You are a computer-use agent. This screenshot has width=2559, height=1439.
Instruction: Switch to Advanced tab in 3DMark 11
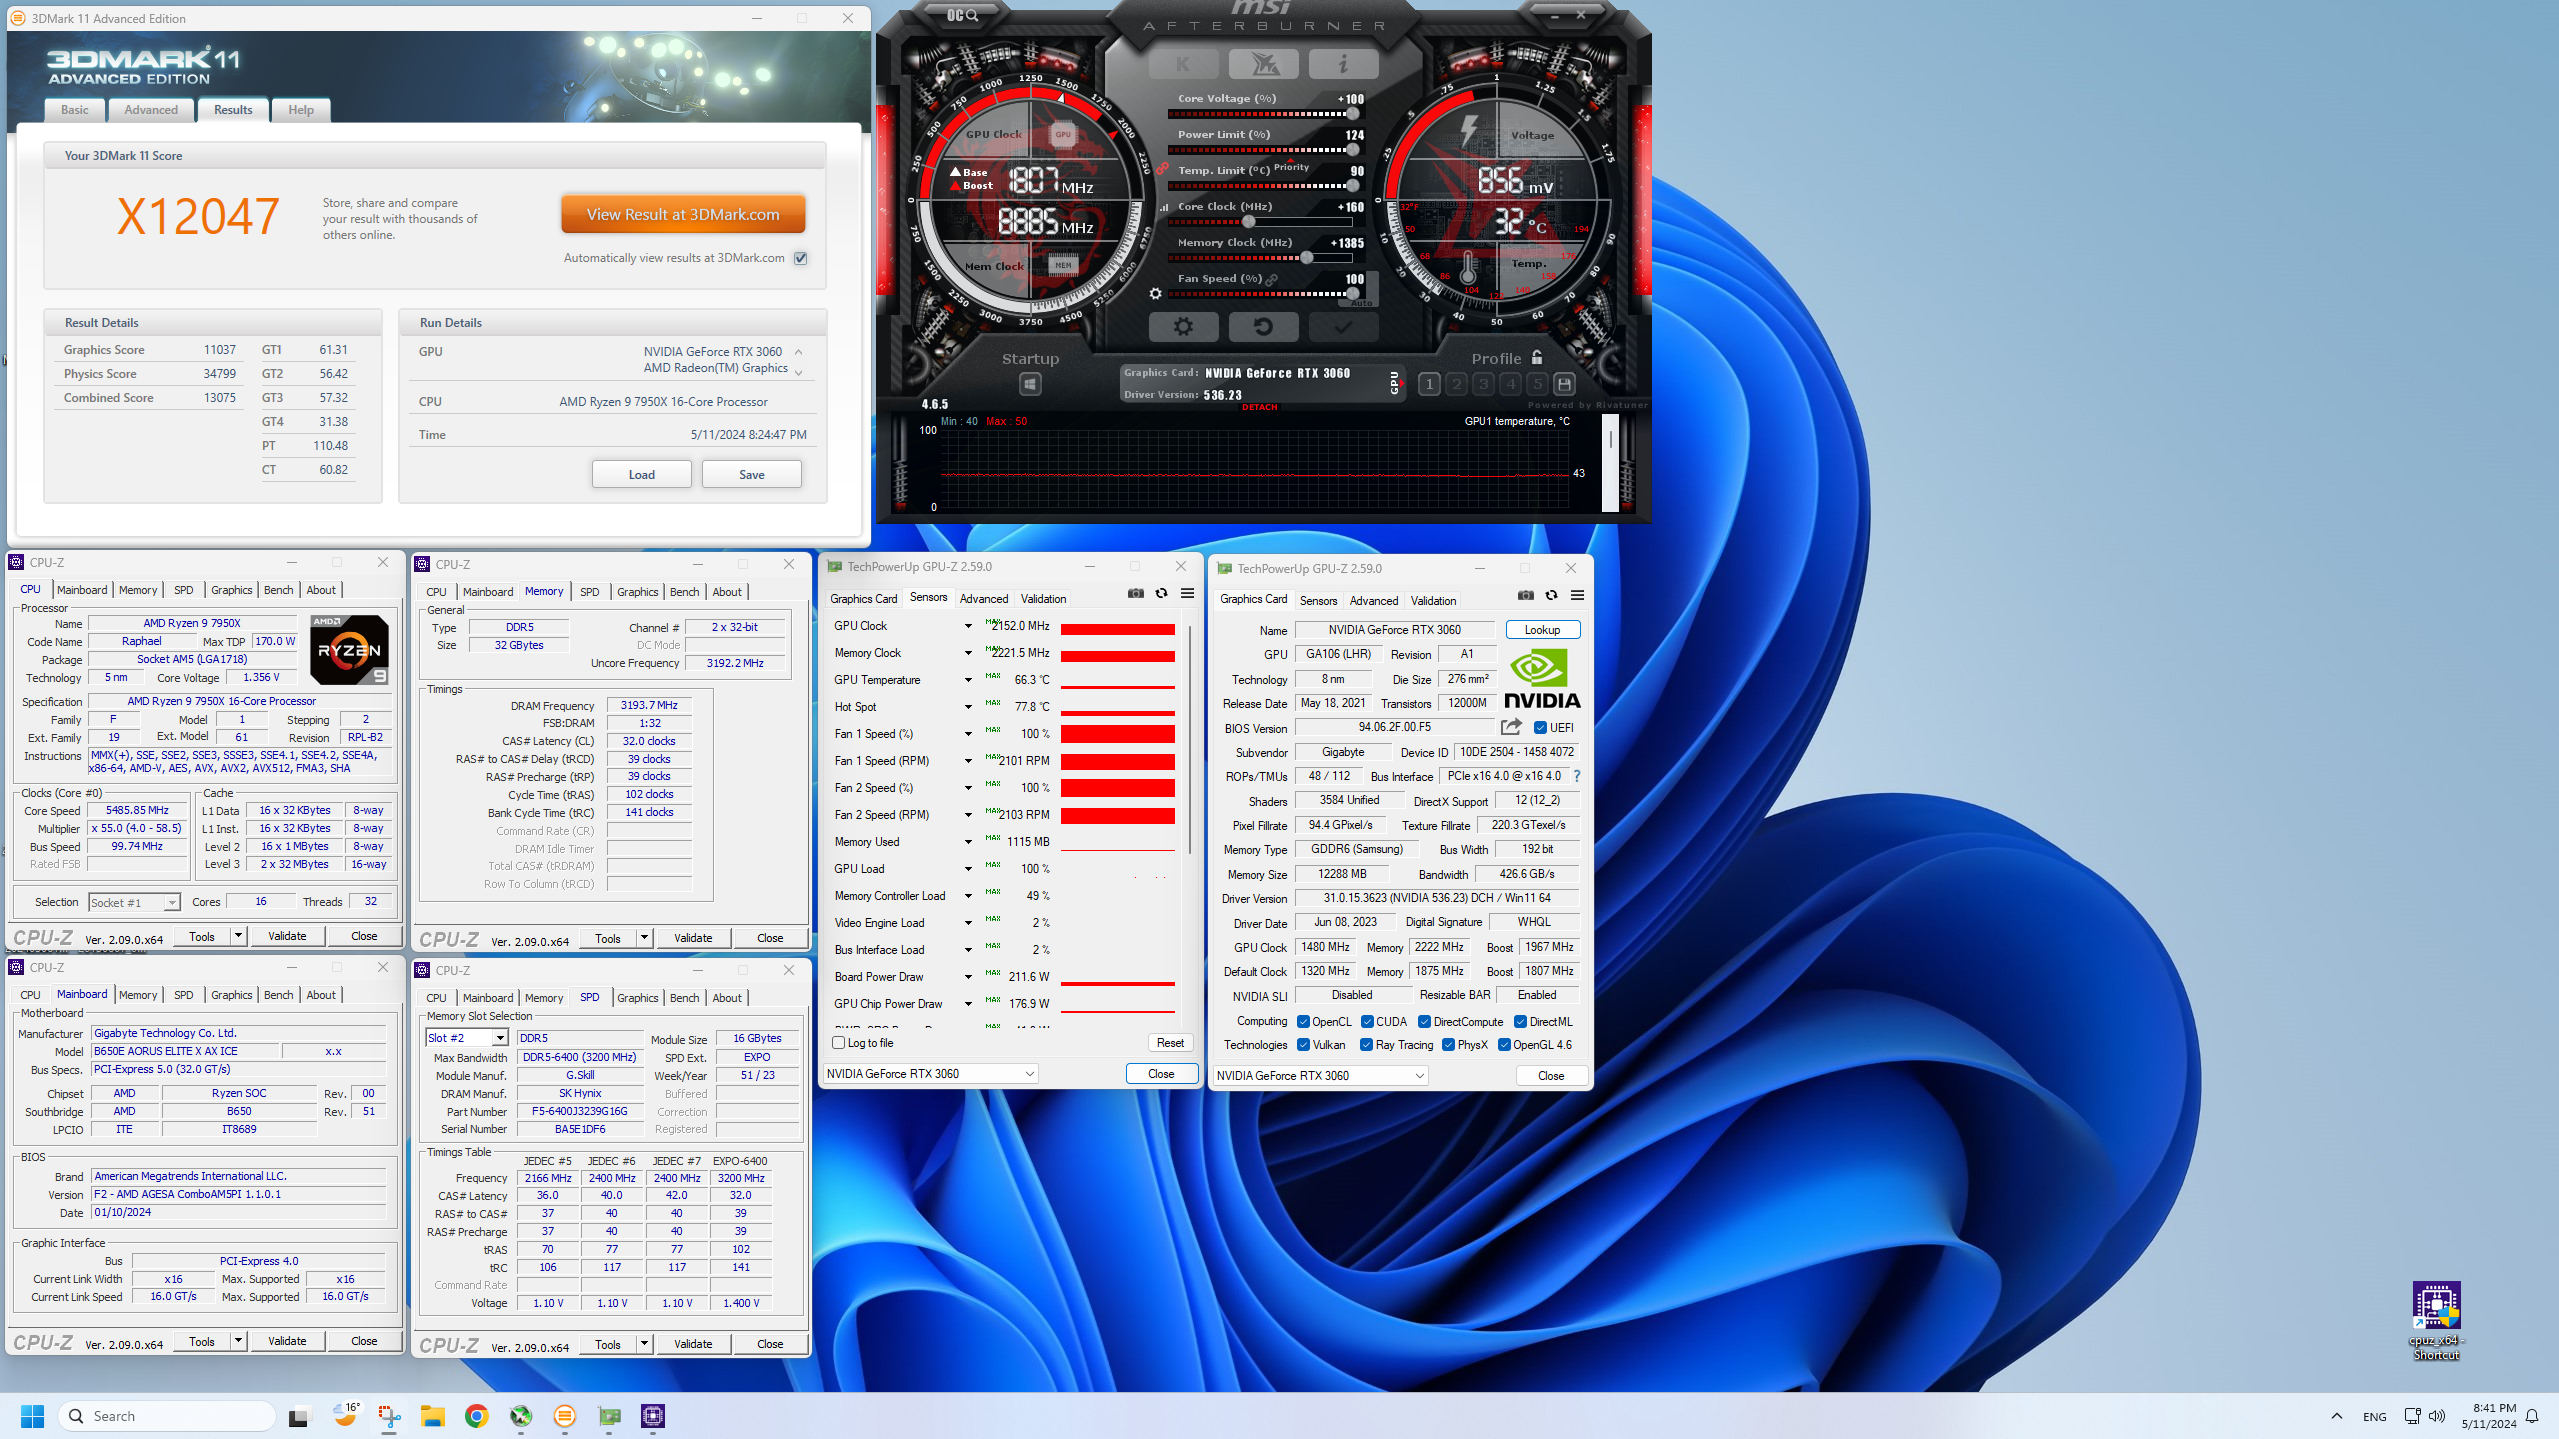(x=151, y=110)
